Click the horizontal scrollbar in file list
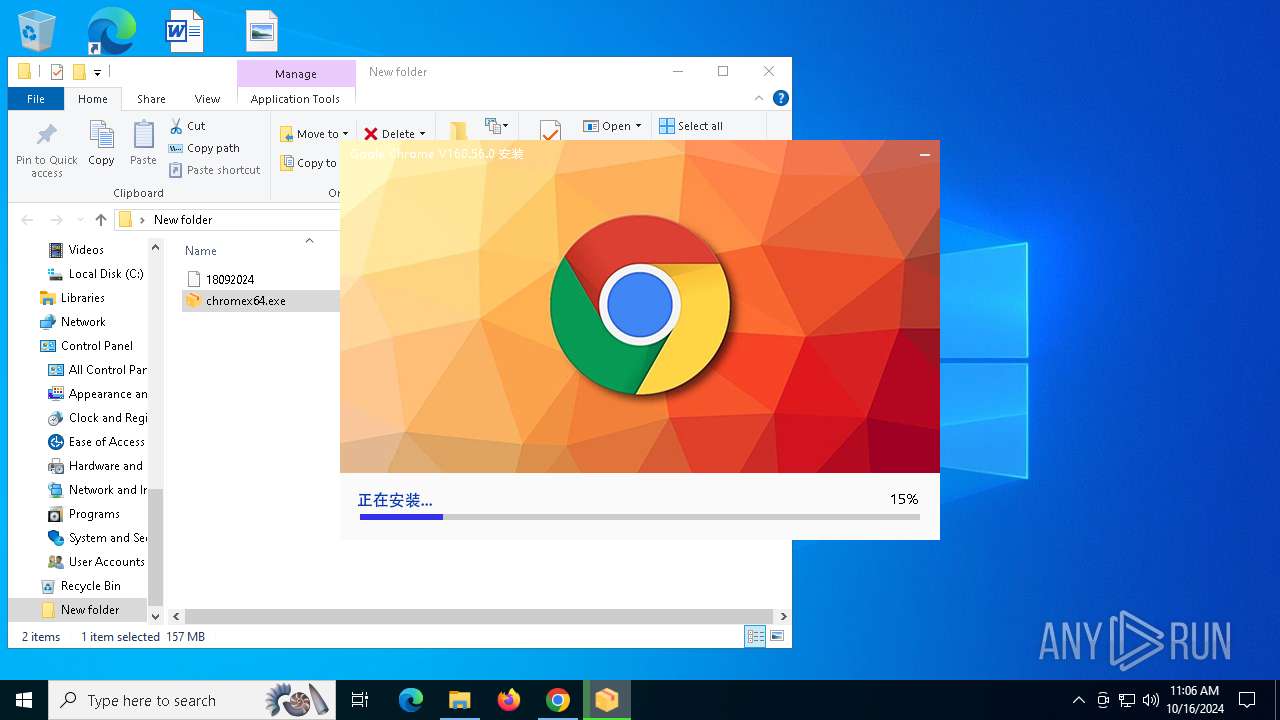 (x=479, y=617)
